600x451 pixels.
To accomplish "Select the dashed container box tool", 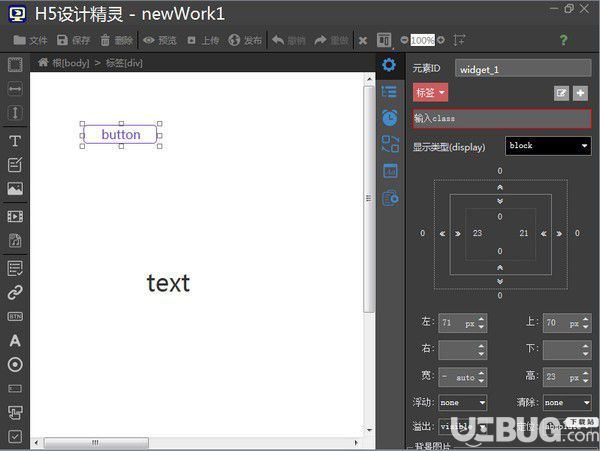I will point(15,65).
